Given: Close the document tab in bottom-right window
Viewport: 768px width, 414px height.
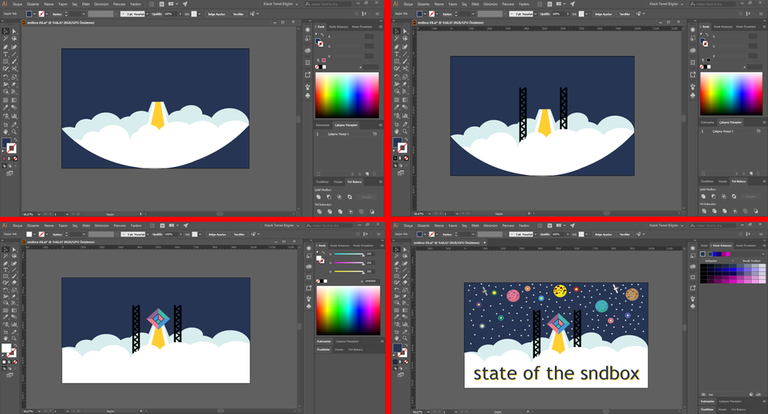Looking at the screenshot, I should pyautogui.click(x=484, y=243).
